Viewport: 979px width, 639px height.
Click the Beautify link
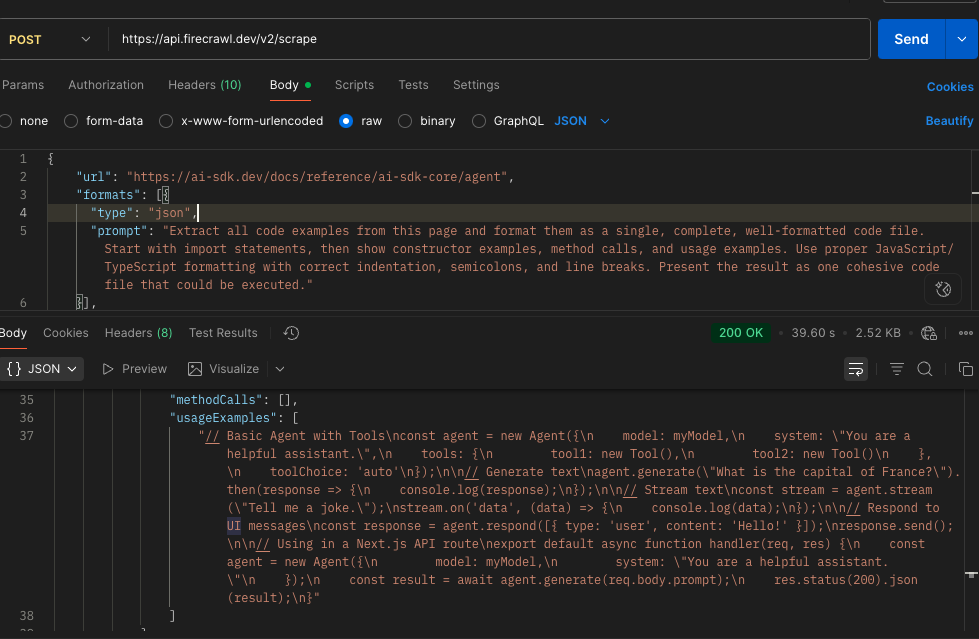tap(949, 121)
